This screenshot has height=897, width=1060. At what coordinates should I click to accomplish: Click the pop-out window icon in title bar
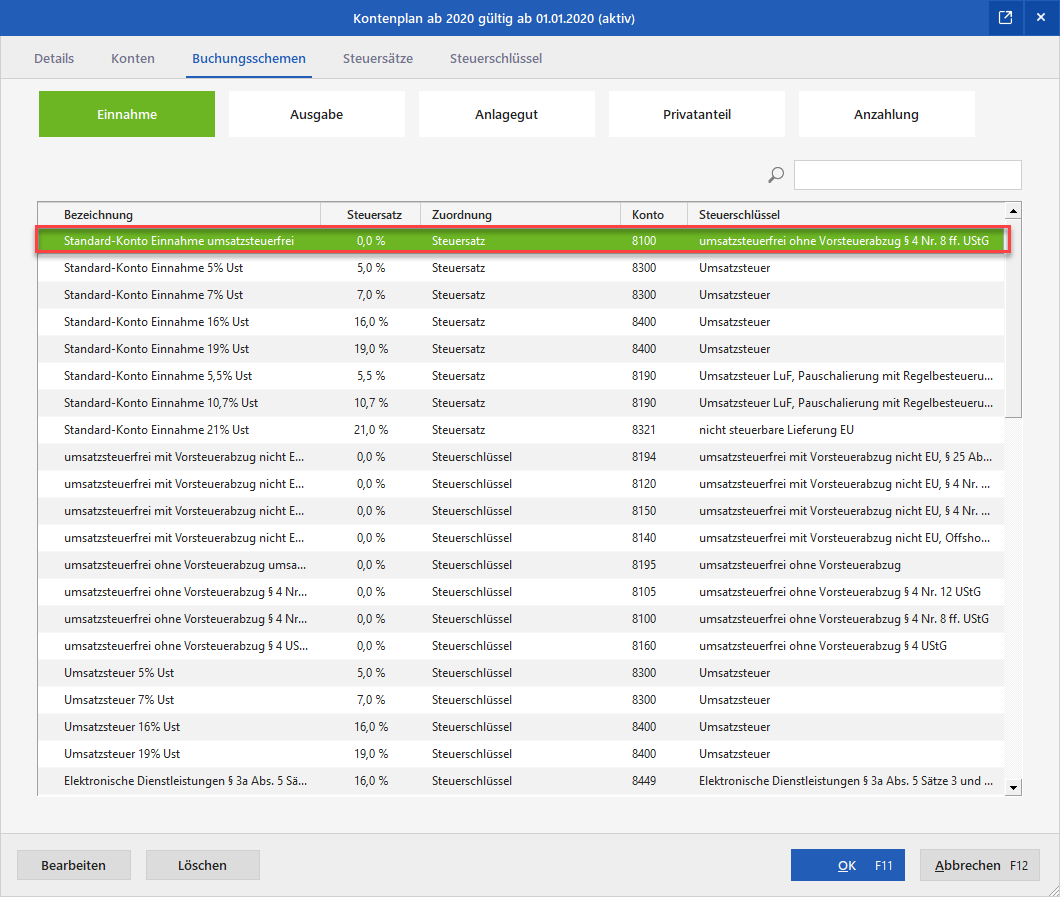pyautogui.click(x=1004, y=18)
